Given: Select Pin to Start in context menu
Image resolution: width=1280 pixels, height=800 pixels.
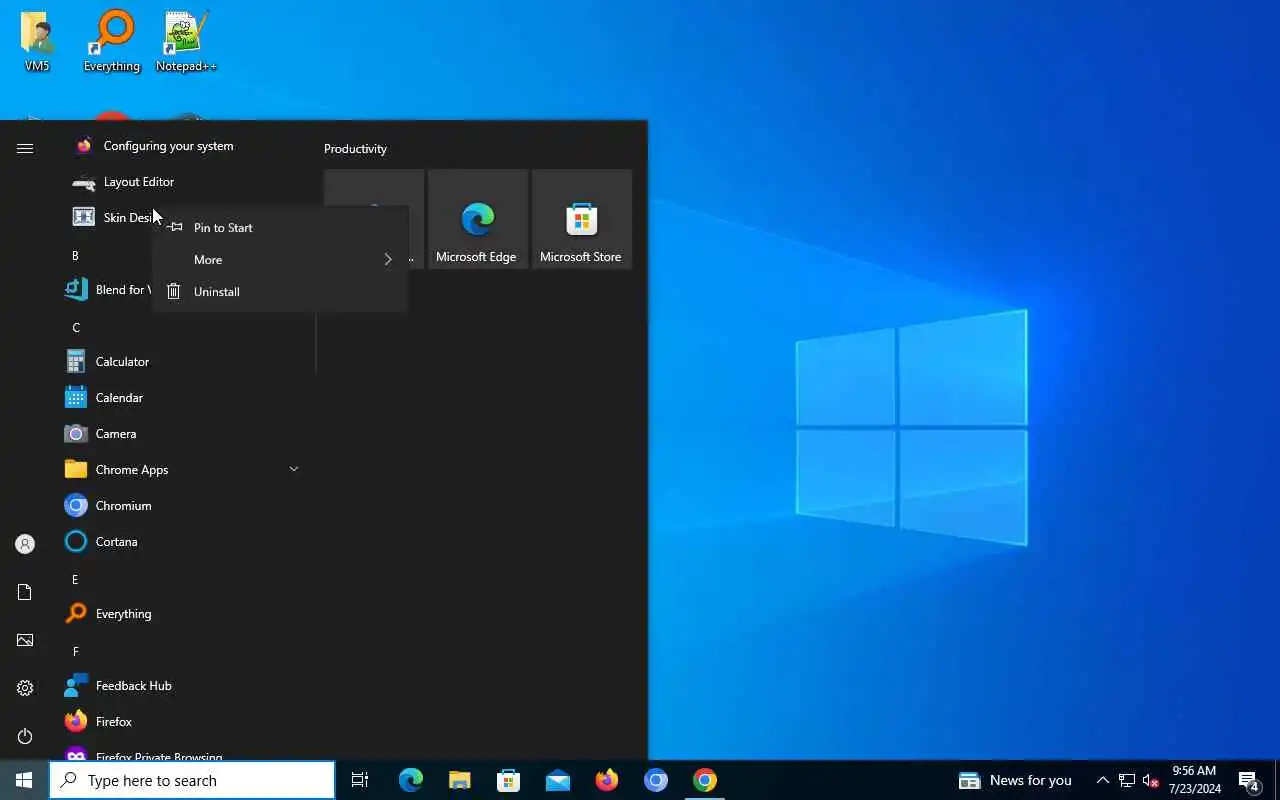Looking at the screenshot, I should click(280, 228).
